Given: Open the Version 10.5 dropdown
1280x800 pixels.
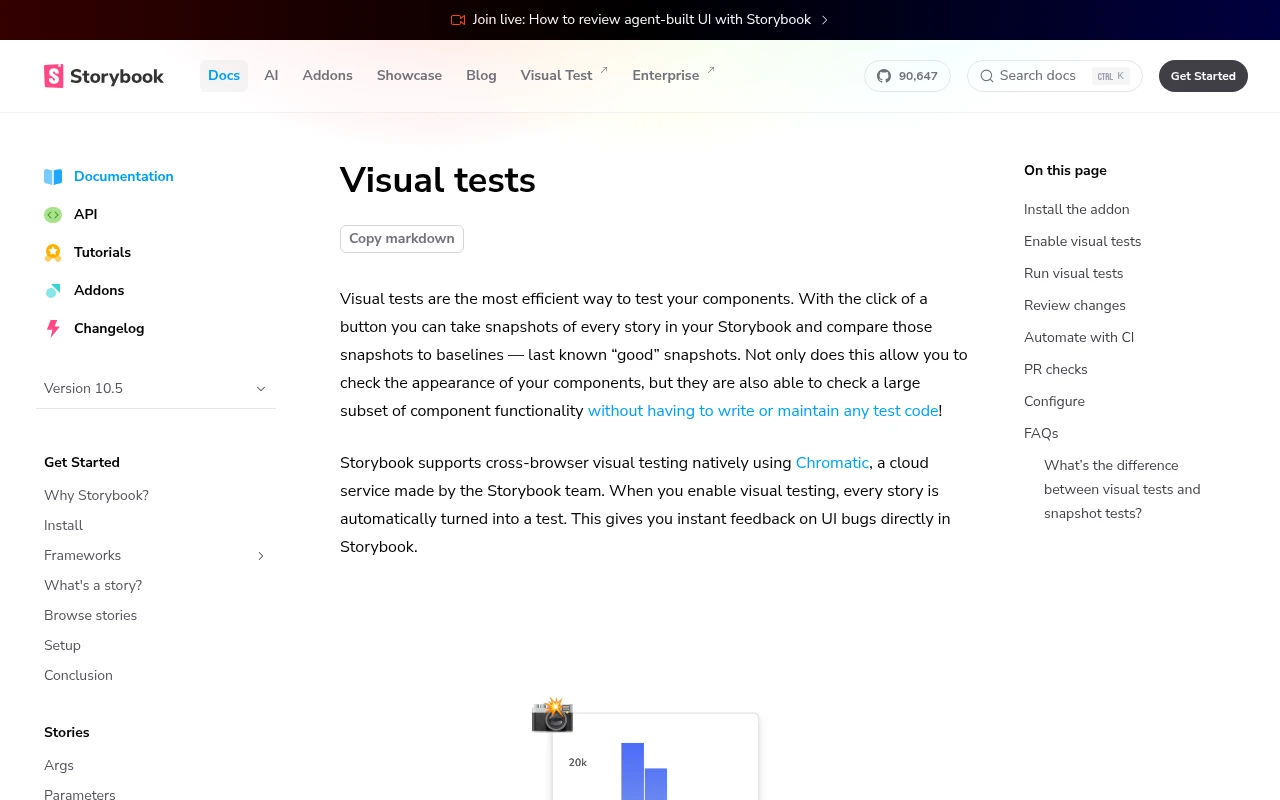Looking at the screenshot, I should [156, 388].
